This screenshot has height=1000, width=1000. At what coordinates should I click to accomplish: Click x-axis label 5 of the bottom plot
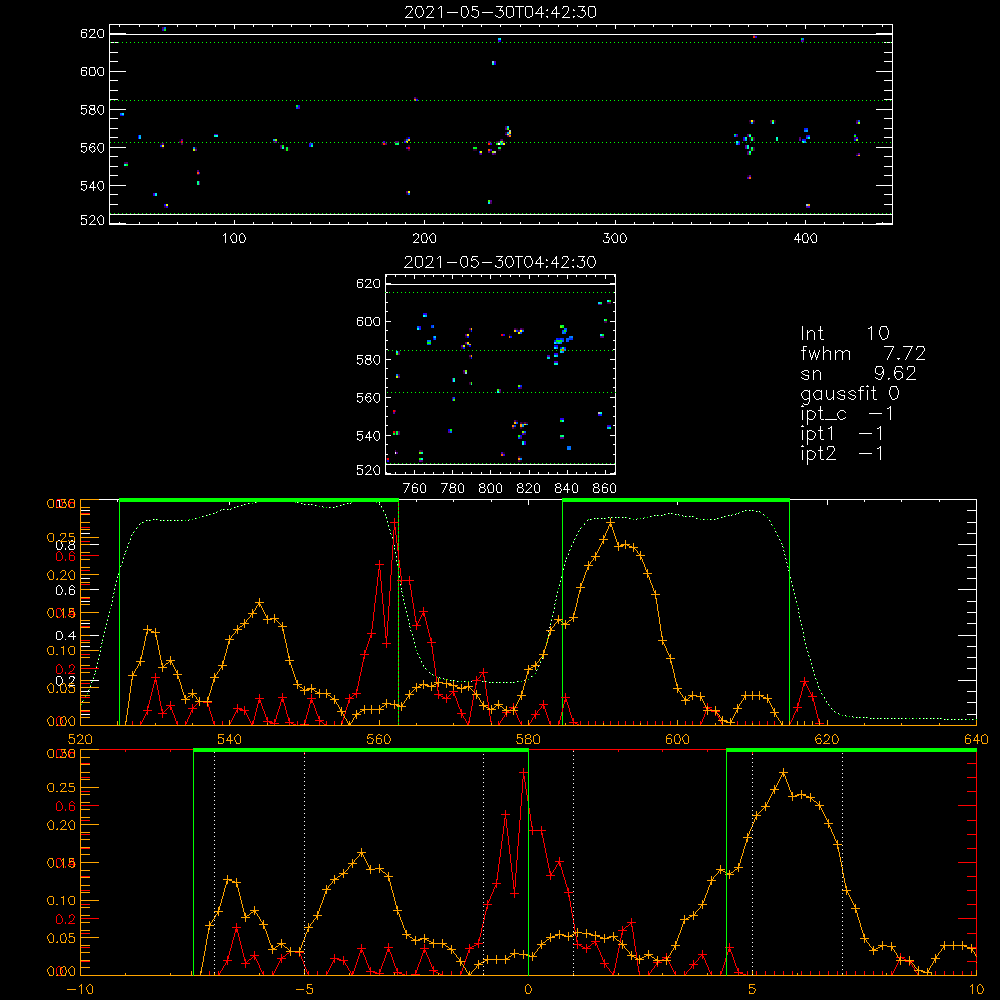coord(752,990)
